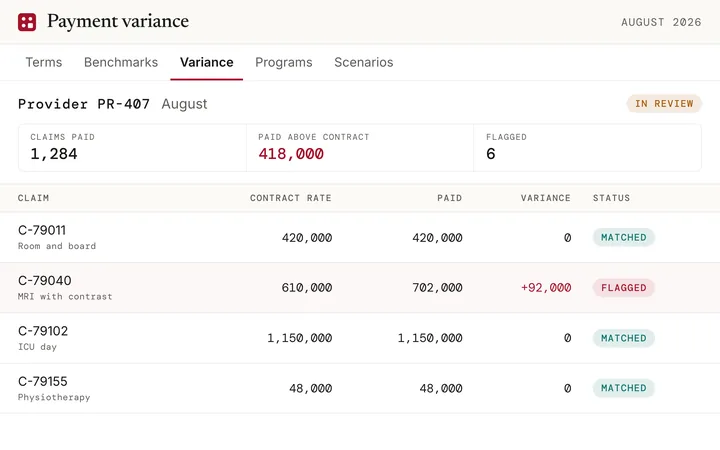Open the Flagged count card
Screen dimensions: 720x450
587,148
